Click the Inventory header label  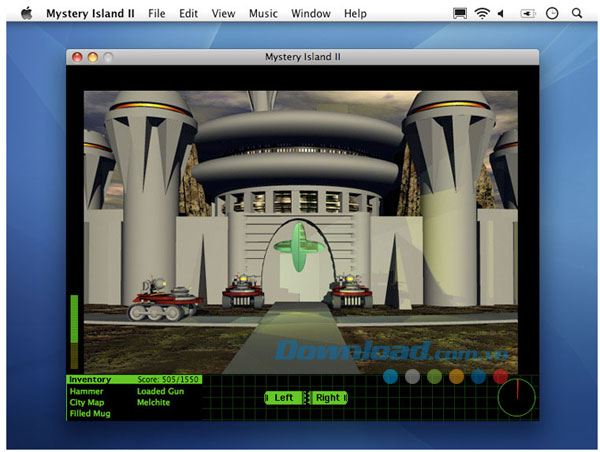(x=90, y=379)
